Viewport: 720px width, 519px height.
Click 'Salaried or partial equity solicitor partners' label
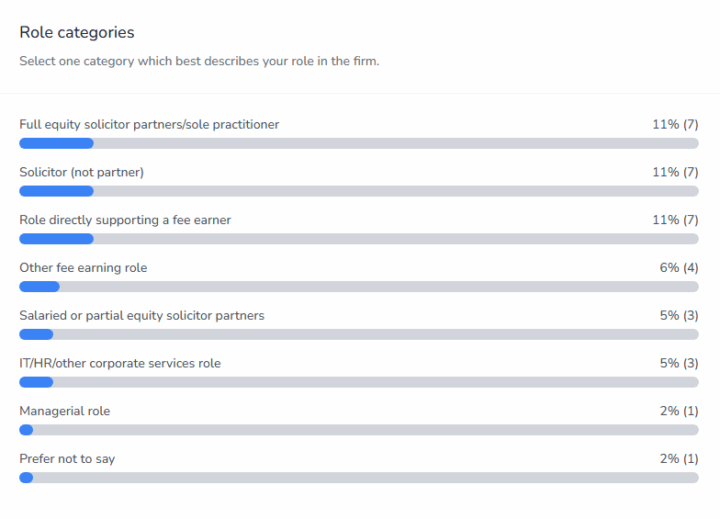pyautogui.click(x=142, y=315)
